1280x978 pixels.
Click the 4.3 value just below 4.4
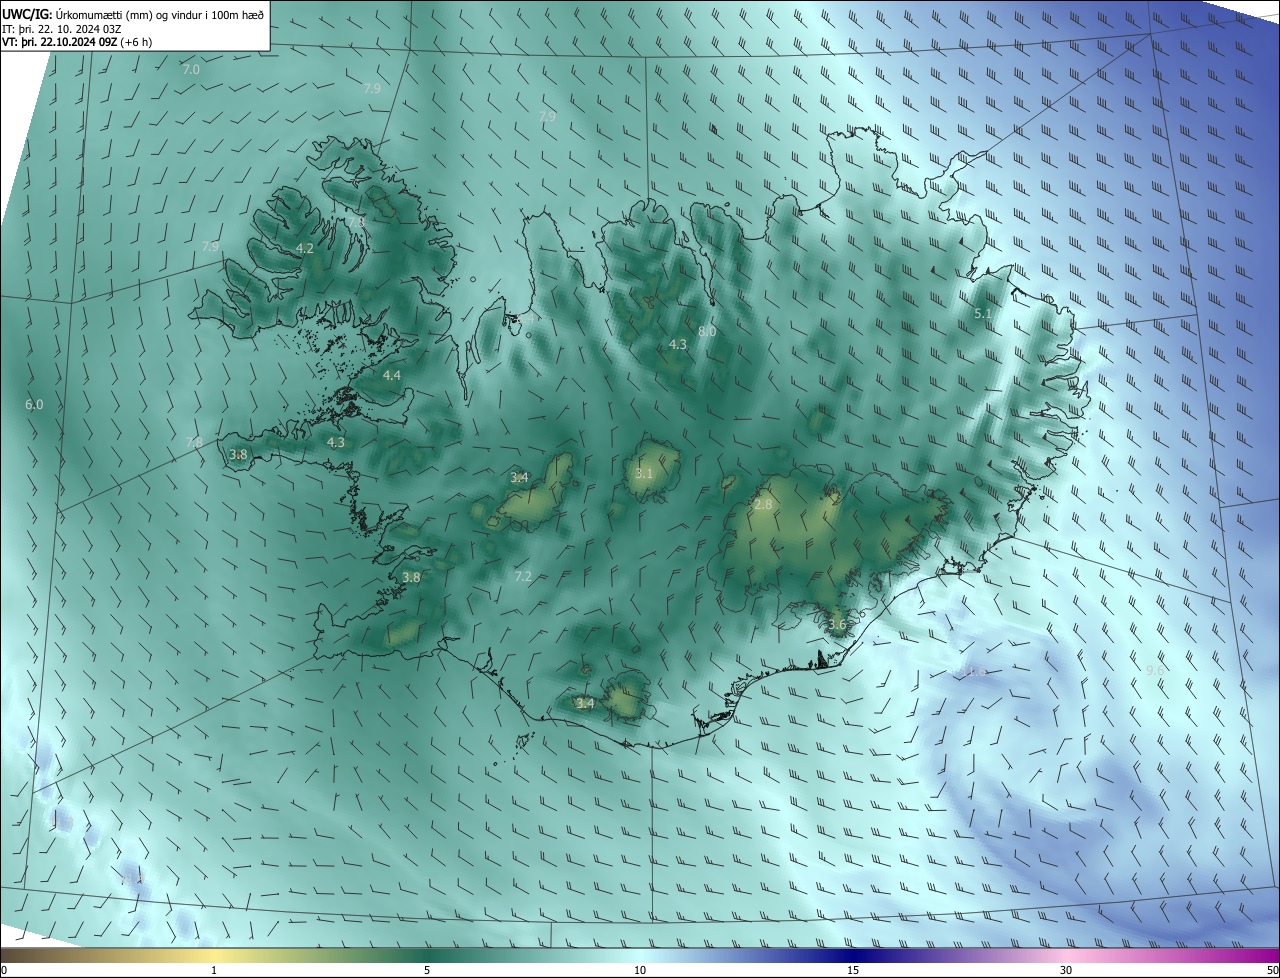click(x=336, y=441)
